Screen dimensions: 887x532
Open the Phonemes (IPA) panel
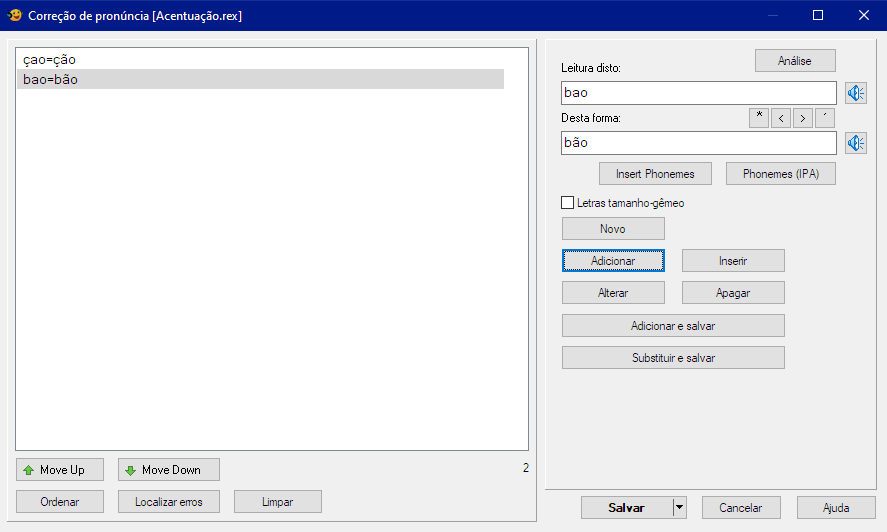click(x=780, y=174)
